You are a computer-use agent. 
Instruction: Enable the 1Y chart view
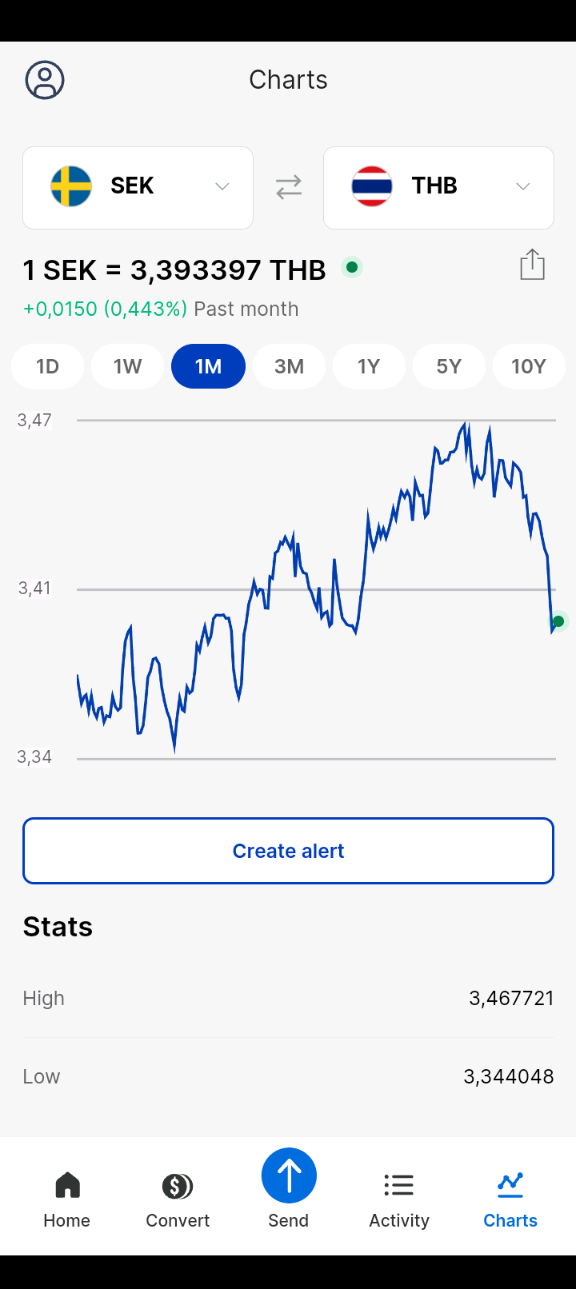(368, 366)
